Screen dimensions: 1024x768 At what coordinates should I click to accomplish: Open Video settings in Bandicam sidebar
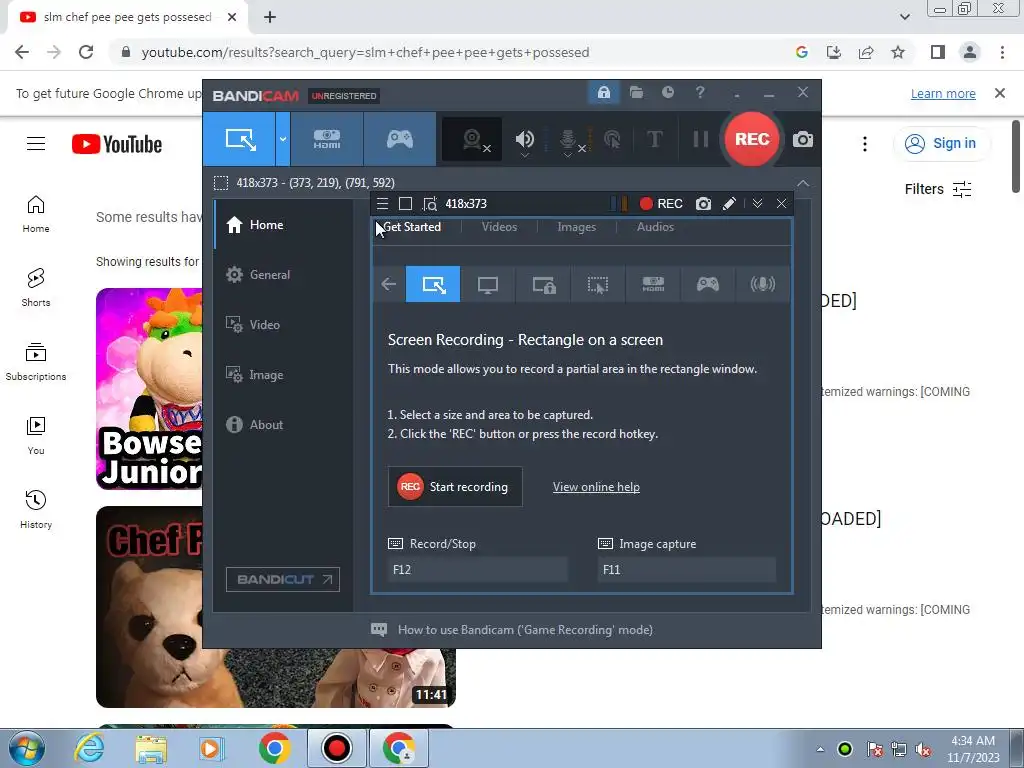click(x=283, y=325)
